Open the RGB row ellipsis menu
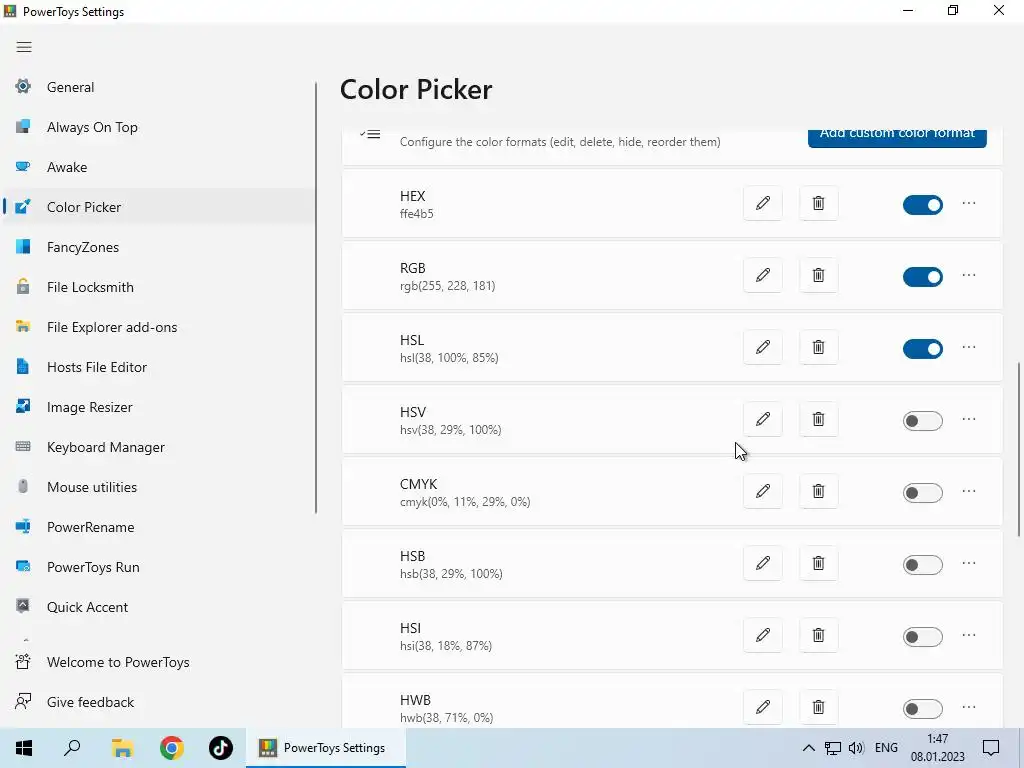The width and height of the screenshot is (1024, 768). click(969, 275)
